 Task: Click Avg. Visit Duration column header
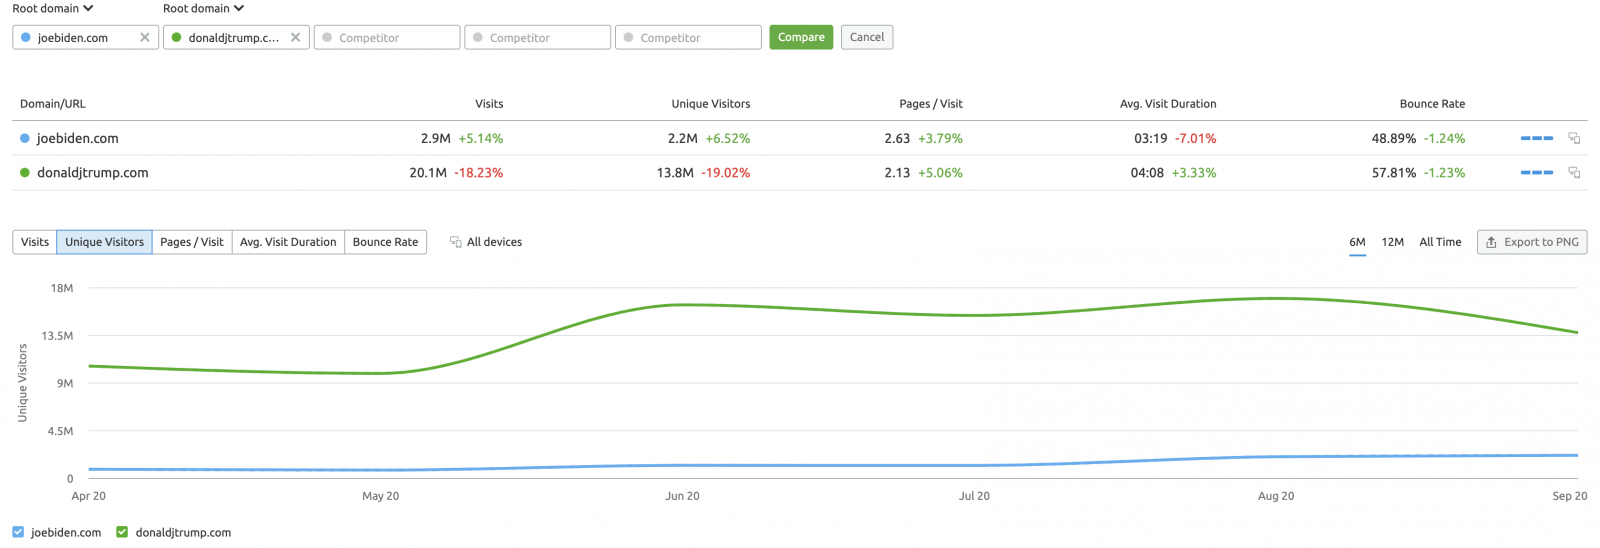pyautogui.click(x=1168, y=104)
